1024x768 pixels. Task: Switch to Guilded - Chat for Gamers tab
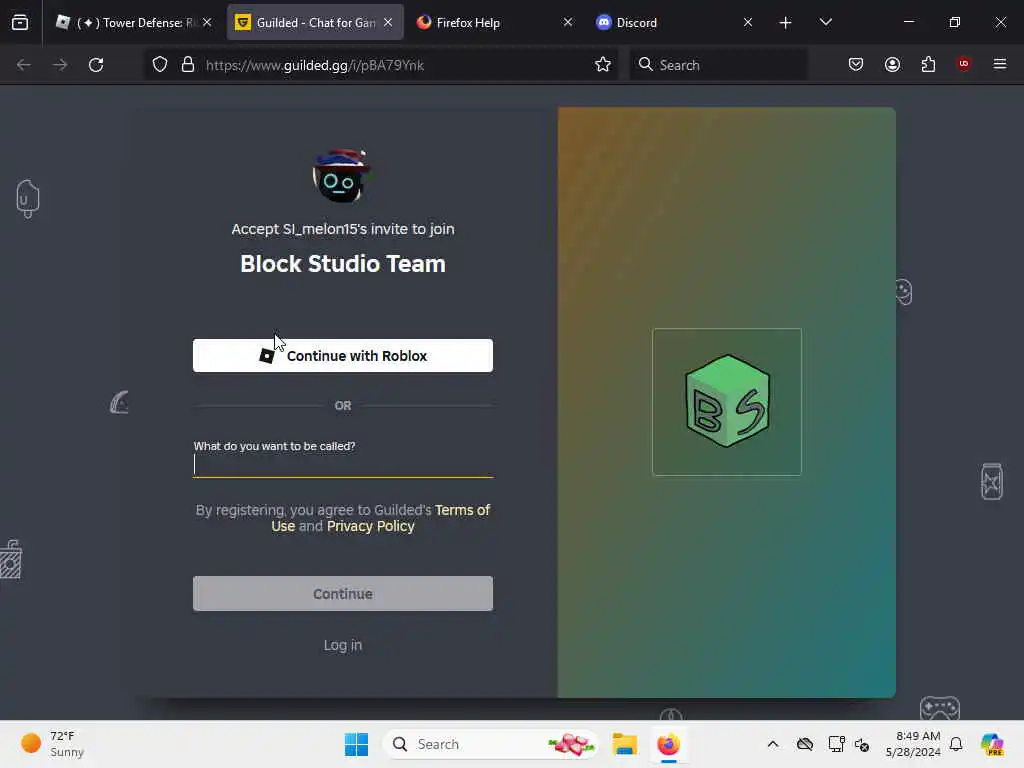tap(315, 22)
